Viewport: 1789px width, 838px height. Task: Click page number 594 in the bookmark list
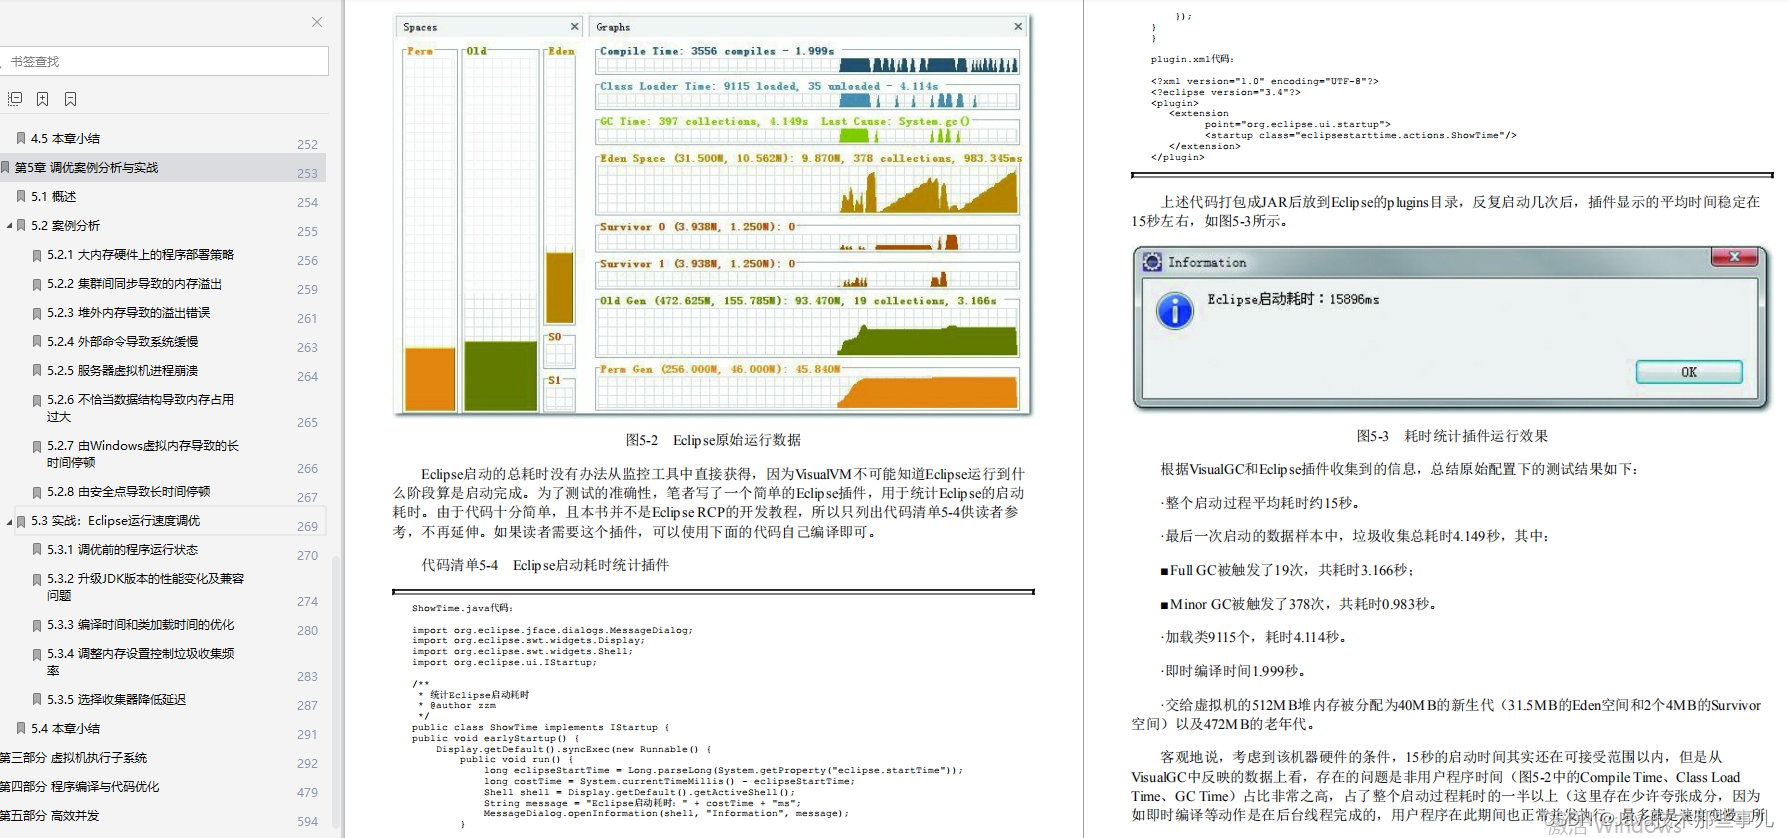[307, 822]
